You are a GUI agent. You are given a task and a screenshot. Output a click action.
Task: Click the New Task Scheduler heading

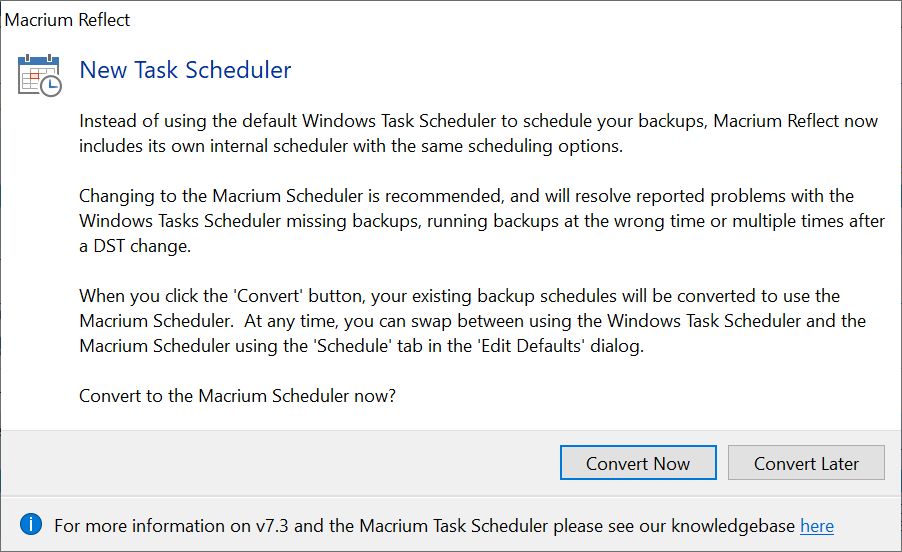185,70
